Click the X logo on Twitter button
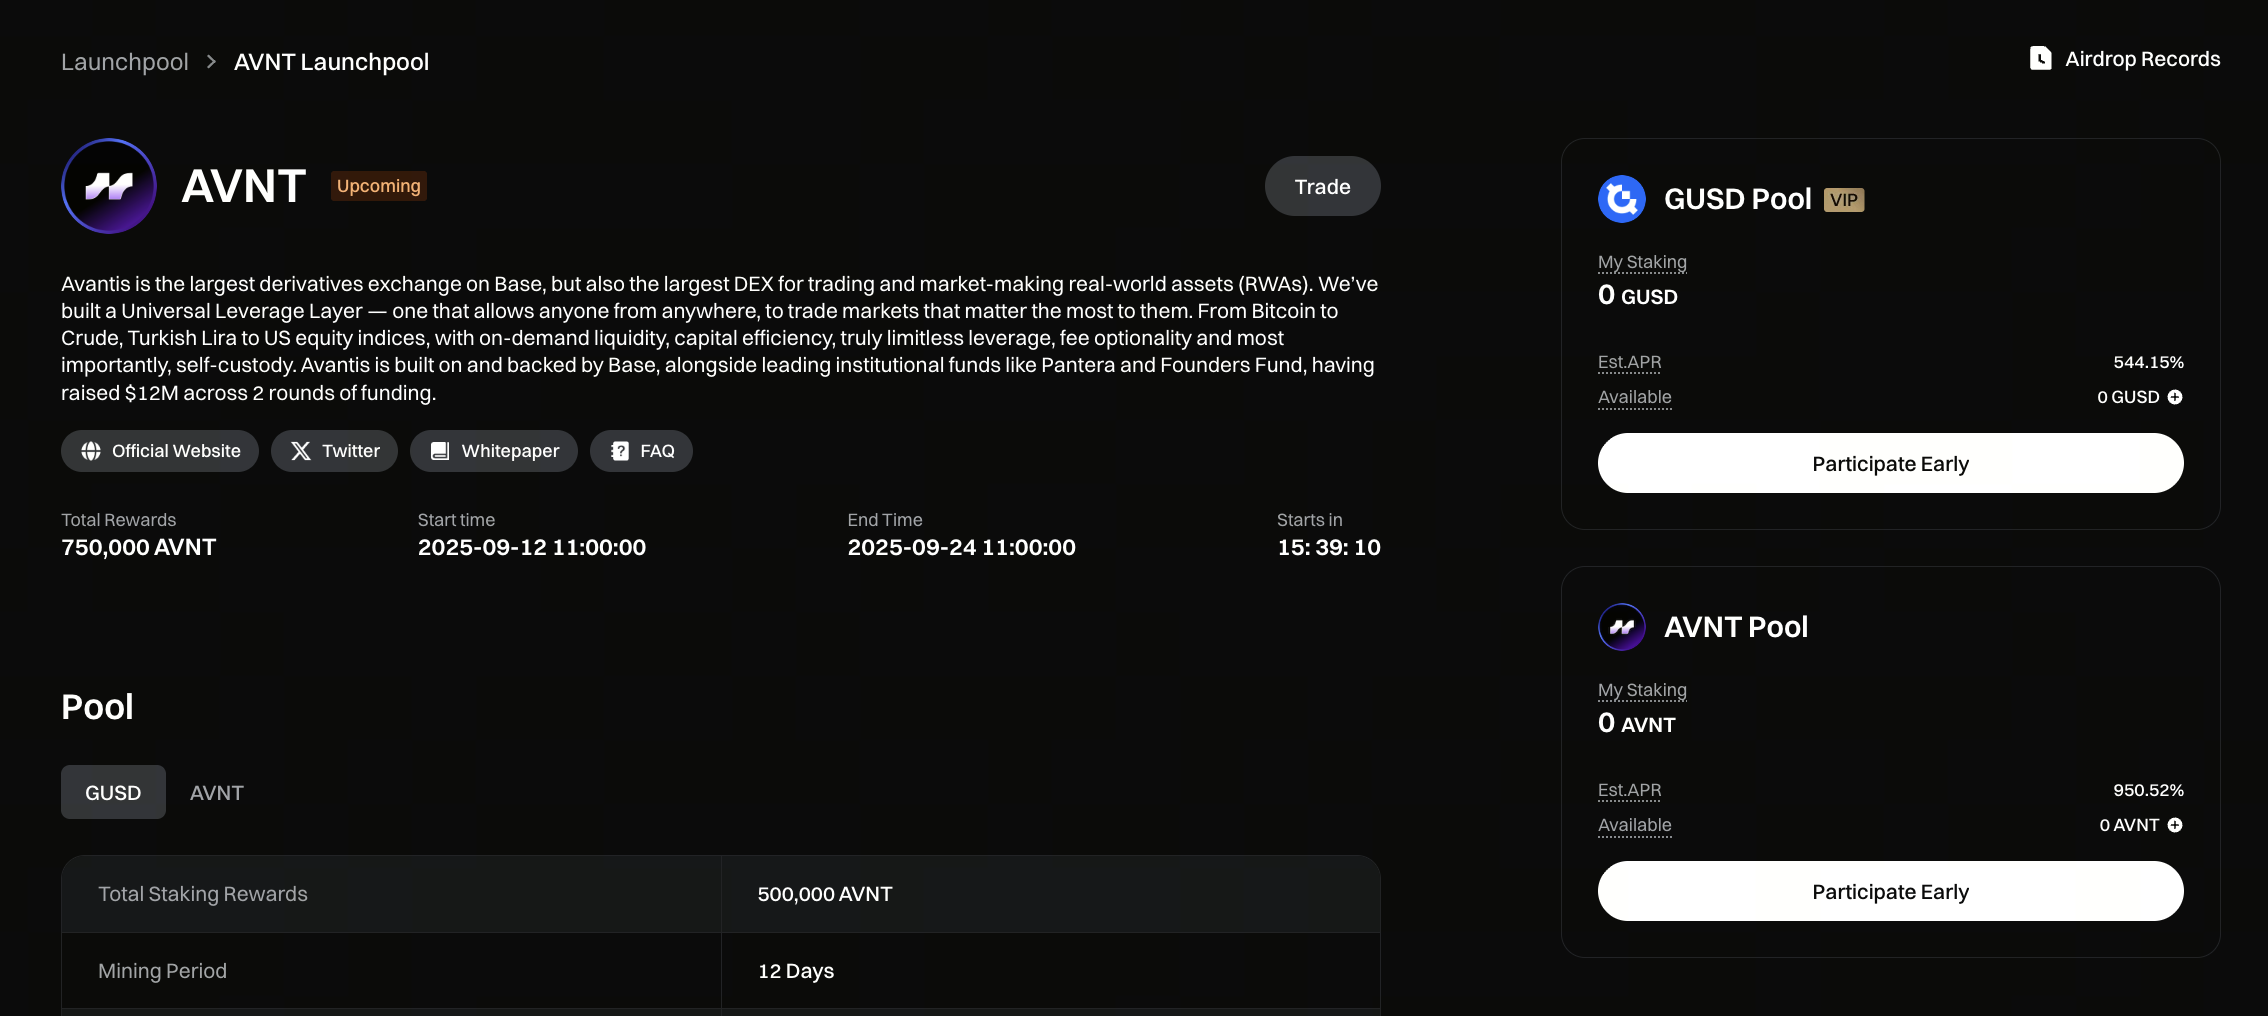Screen dimensions: 2268x1016 click(301, 451)
